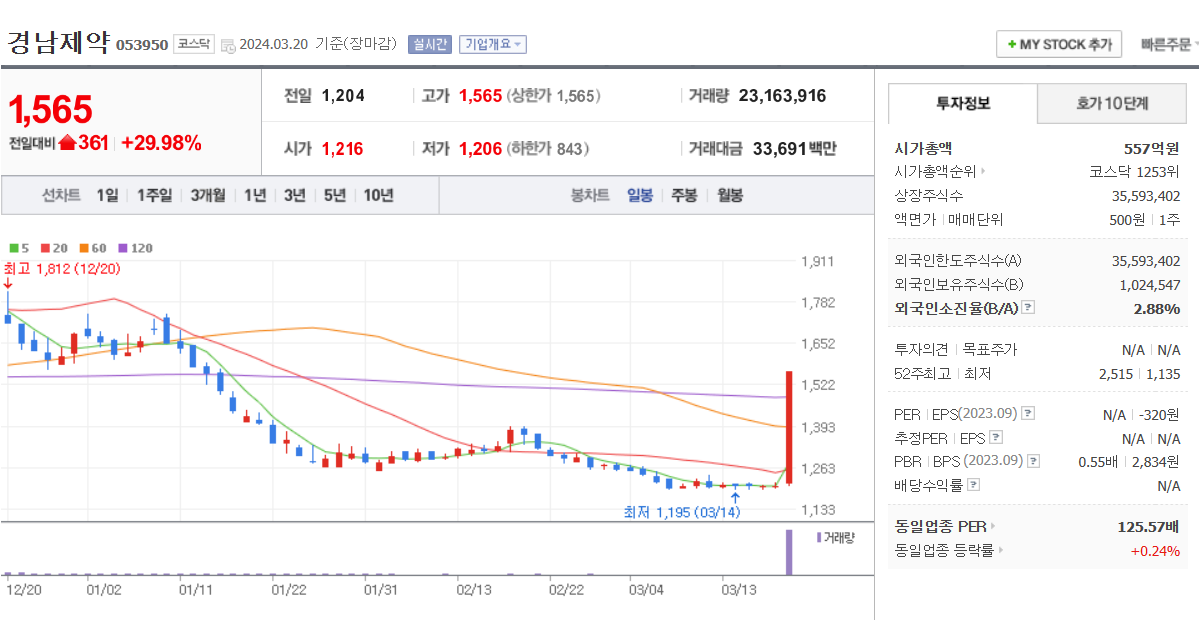Screen dimensions: 1199x620
Task: Click the 거래대금 value 33,691
Action: point(780,149)
